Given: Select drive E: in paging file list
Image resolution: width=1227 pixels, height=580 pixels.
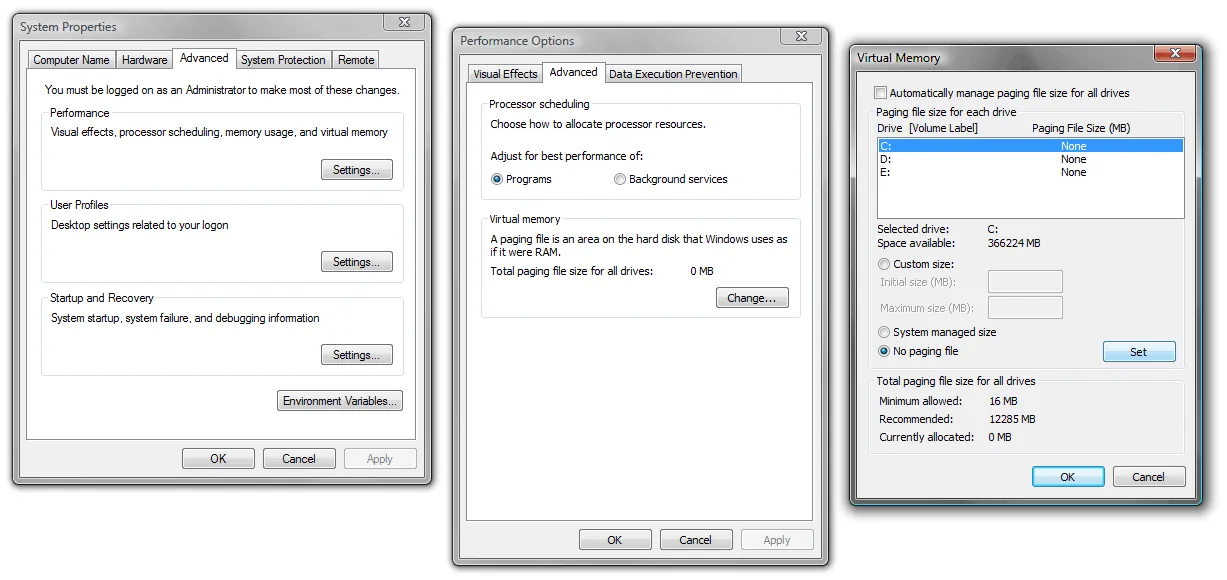Looking at the screenshot, I should tap(1030, 172).
